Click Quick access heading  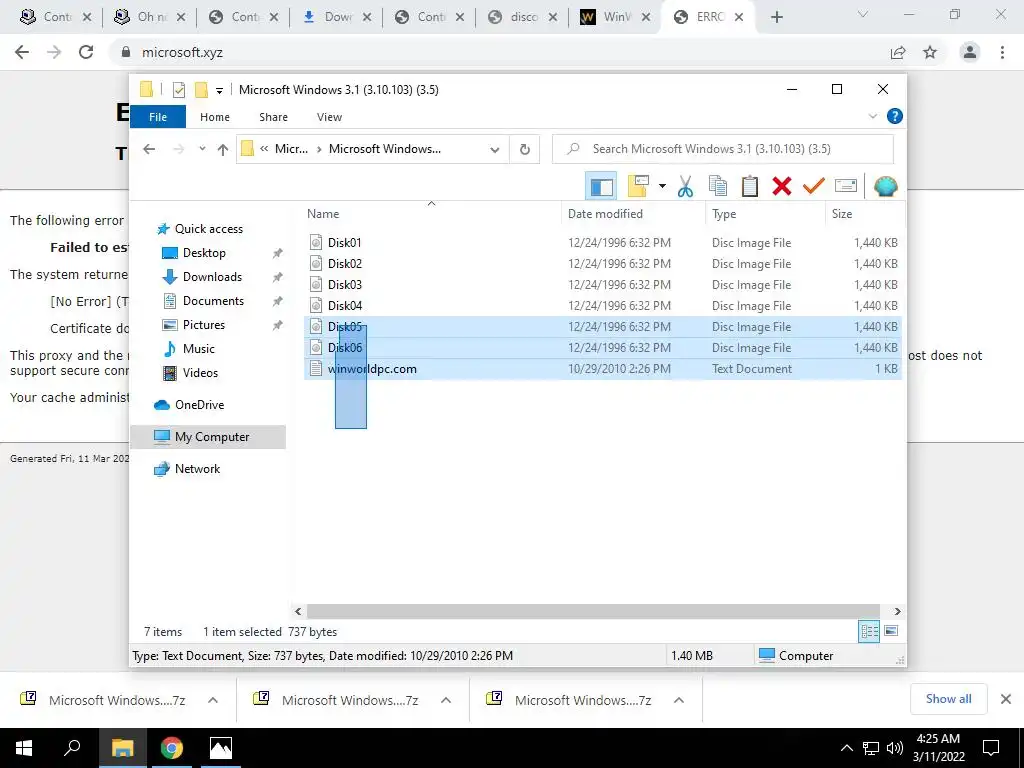[x=209, y=229]
